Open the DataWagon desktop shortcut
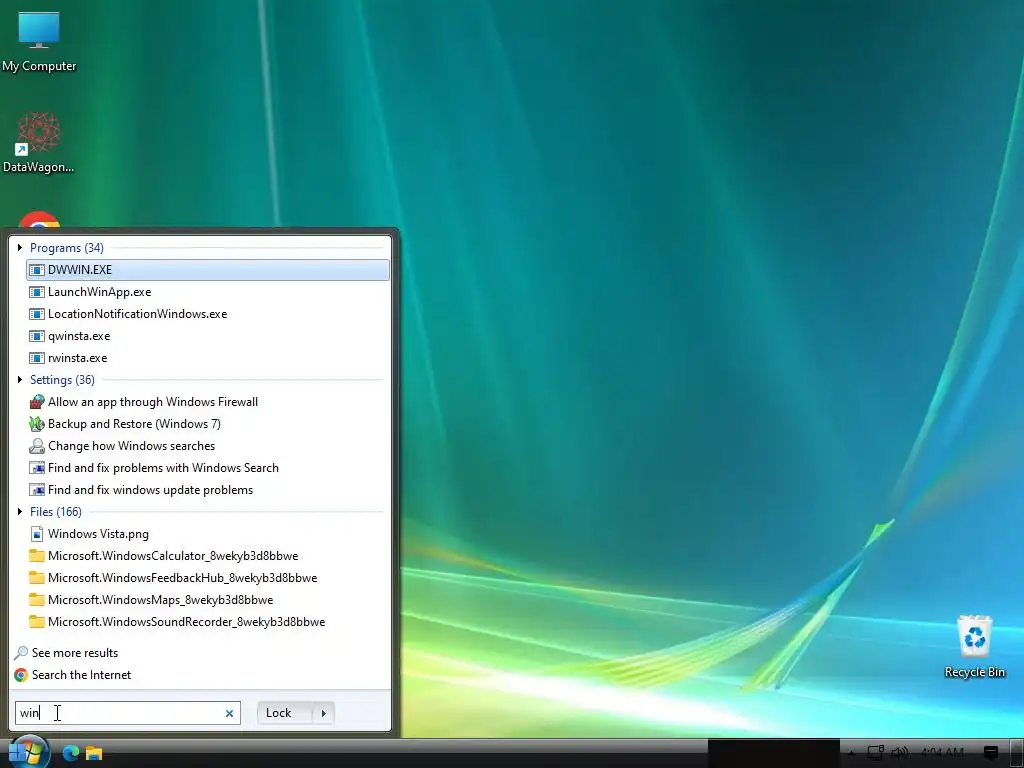This screenshot has width=1024, height=768. click(x=39, y=142)
